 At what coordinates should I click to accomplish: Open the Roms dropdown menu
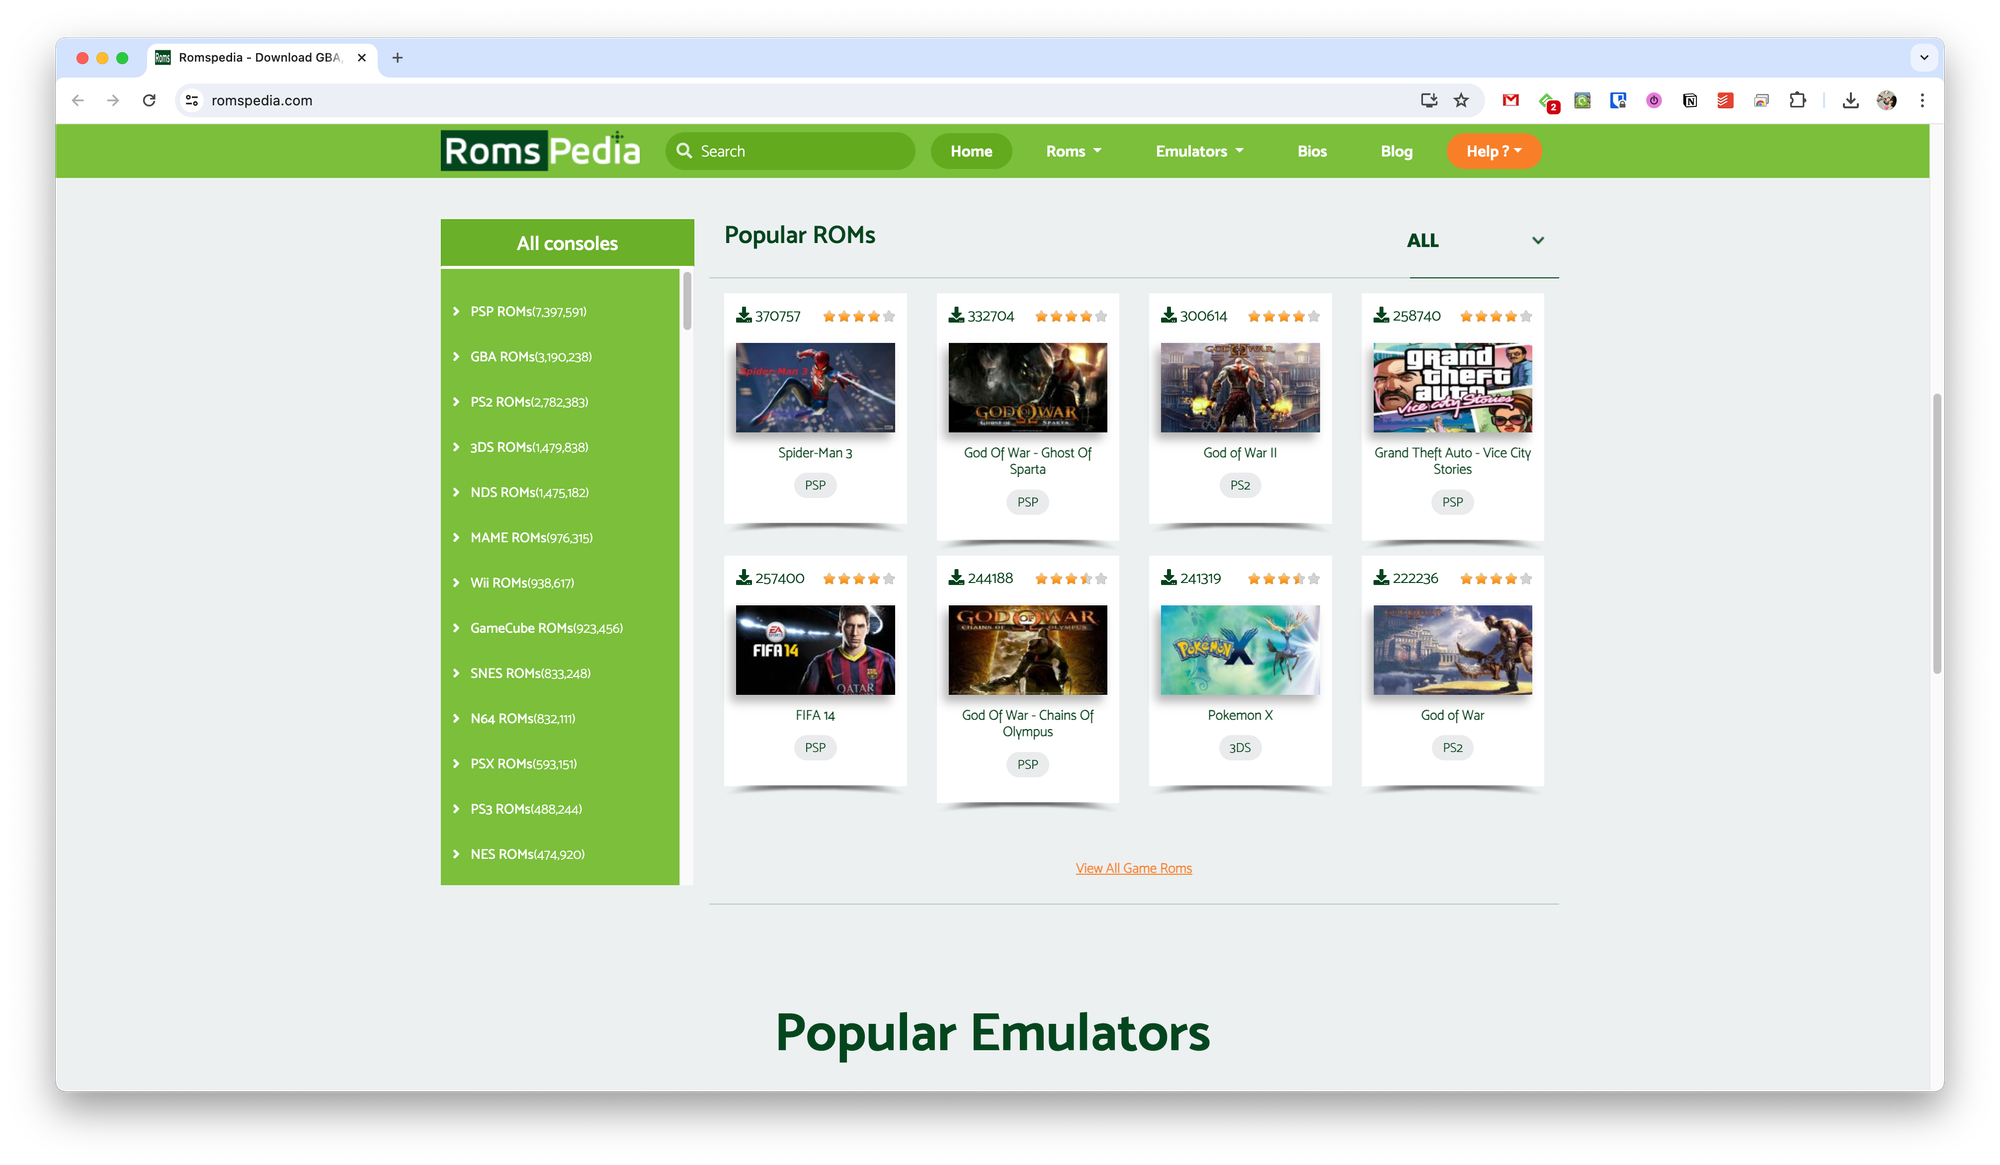1073,151
